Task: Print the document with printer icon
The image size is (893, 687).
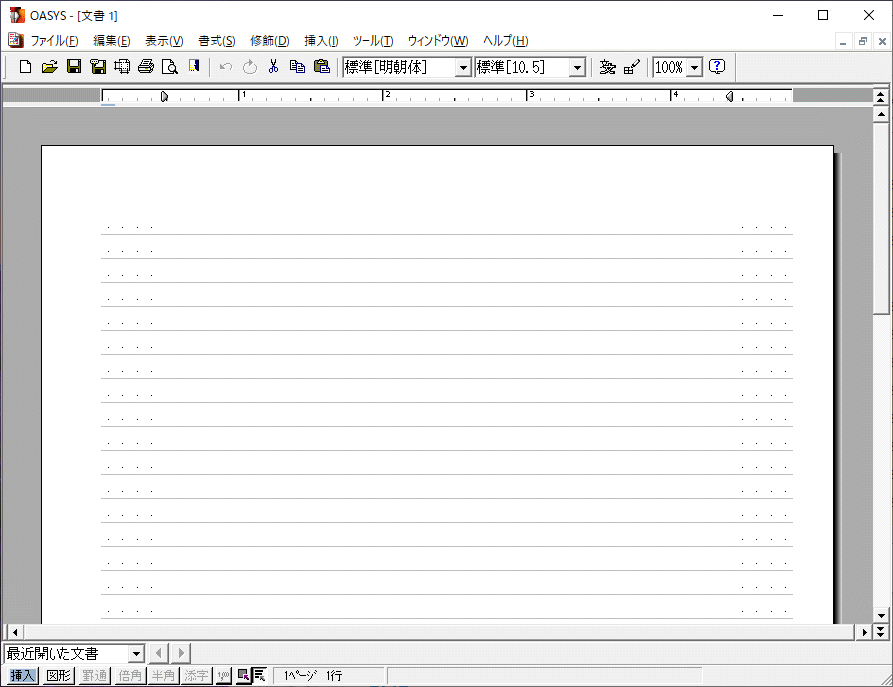Action: click(x=146, y=67)
